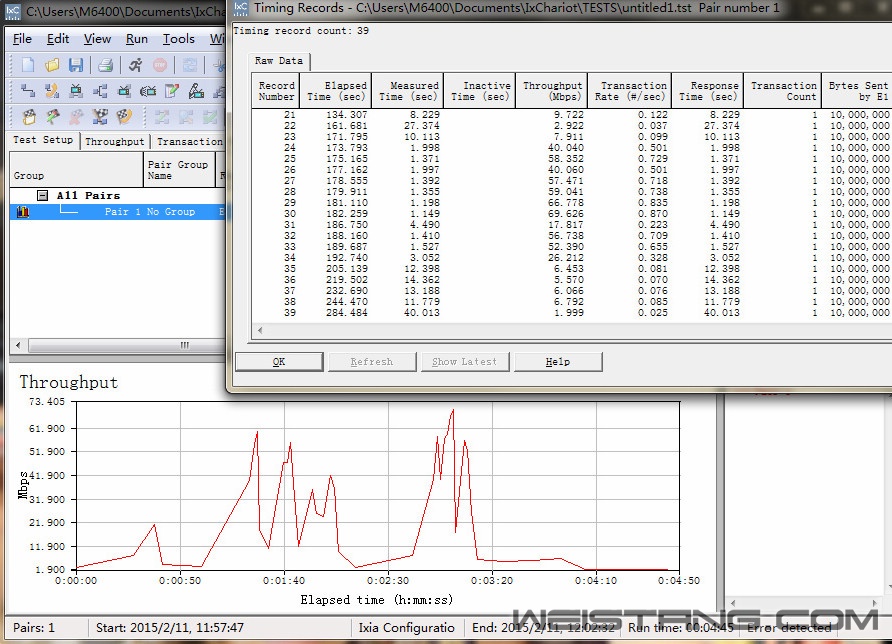
Task: Click checkered flag folder icon in third toolbar
Action: point(28,117)
